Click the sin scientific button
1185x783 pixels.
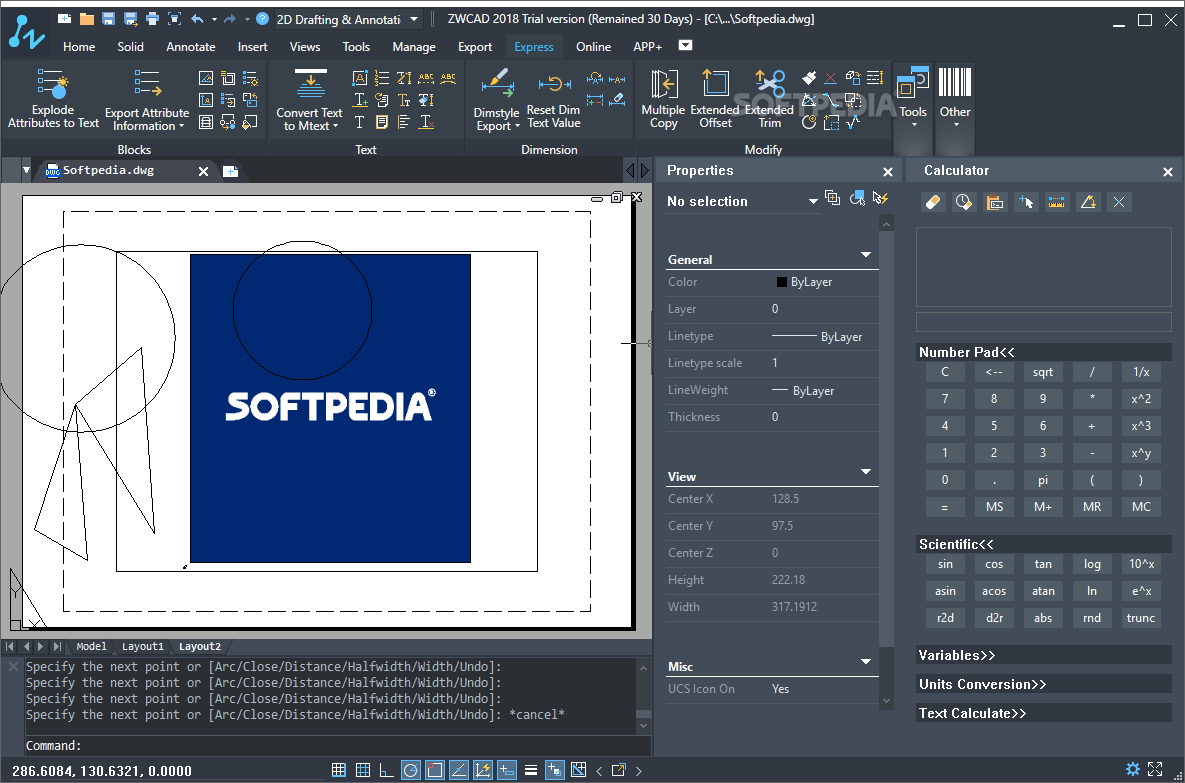point(945,564)
